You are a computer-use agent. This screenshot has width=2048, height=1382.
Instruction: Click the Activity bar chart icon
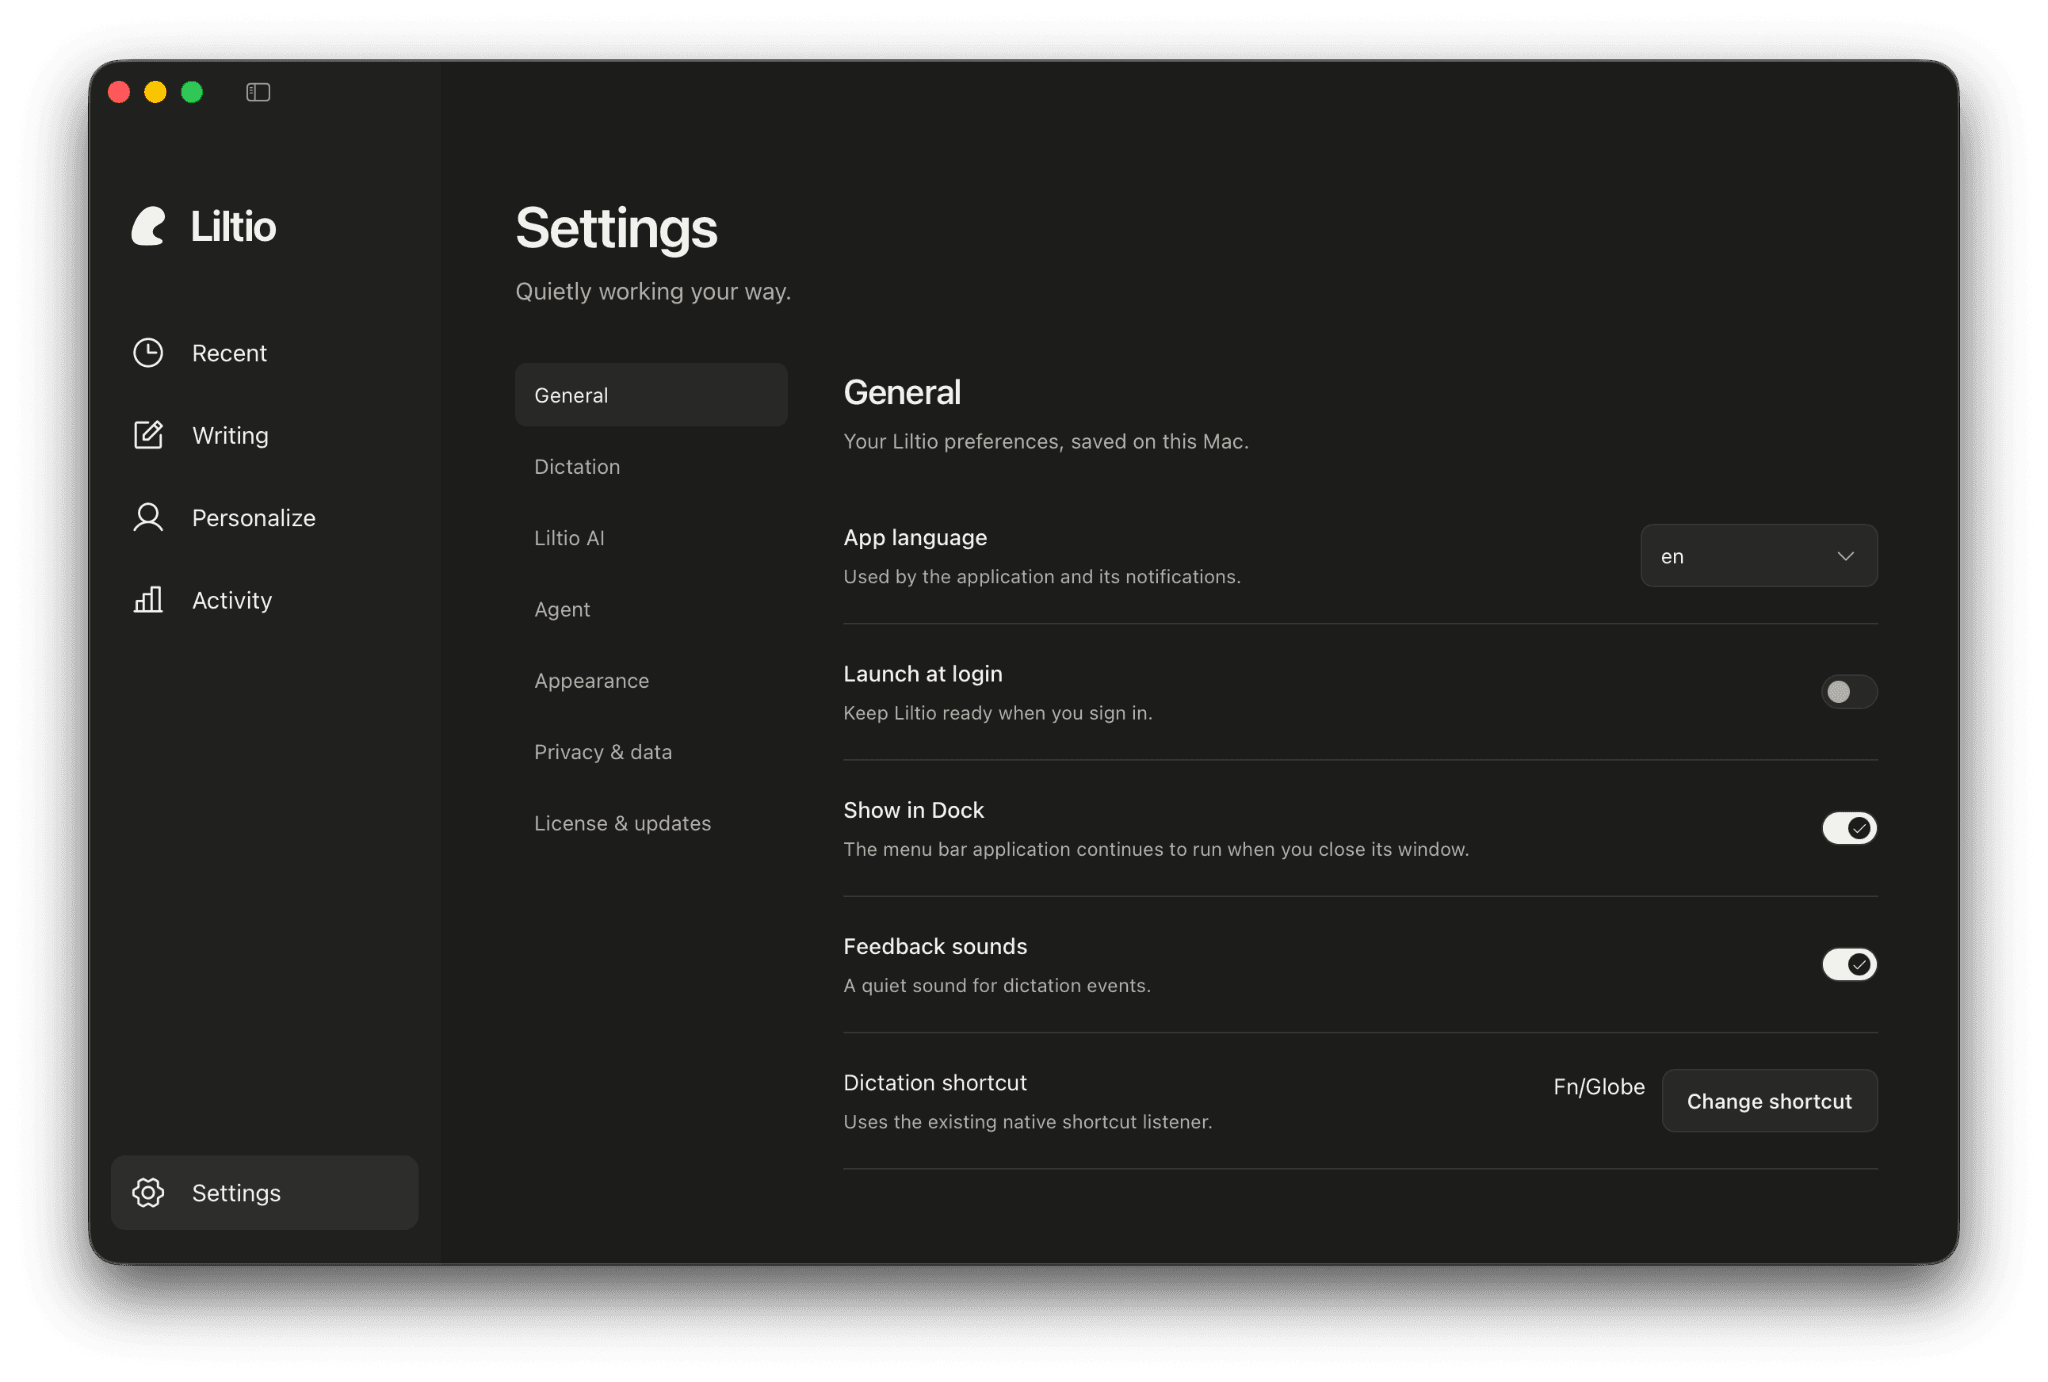click(x=148, y=600)
